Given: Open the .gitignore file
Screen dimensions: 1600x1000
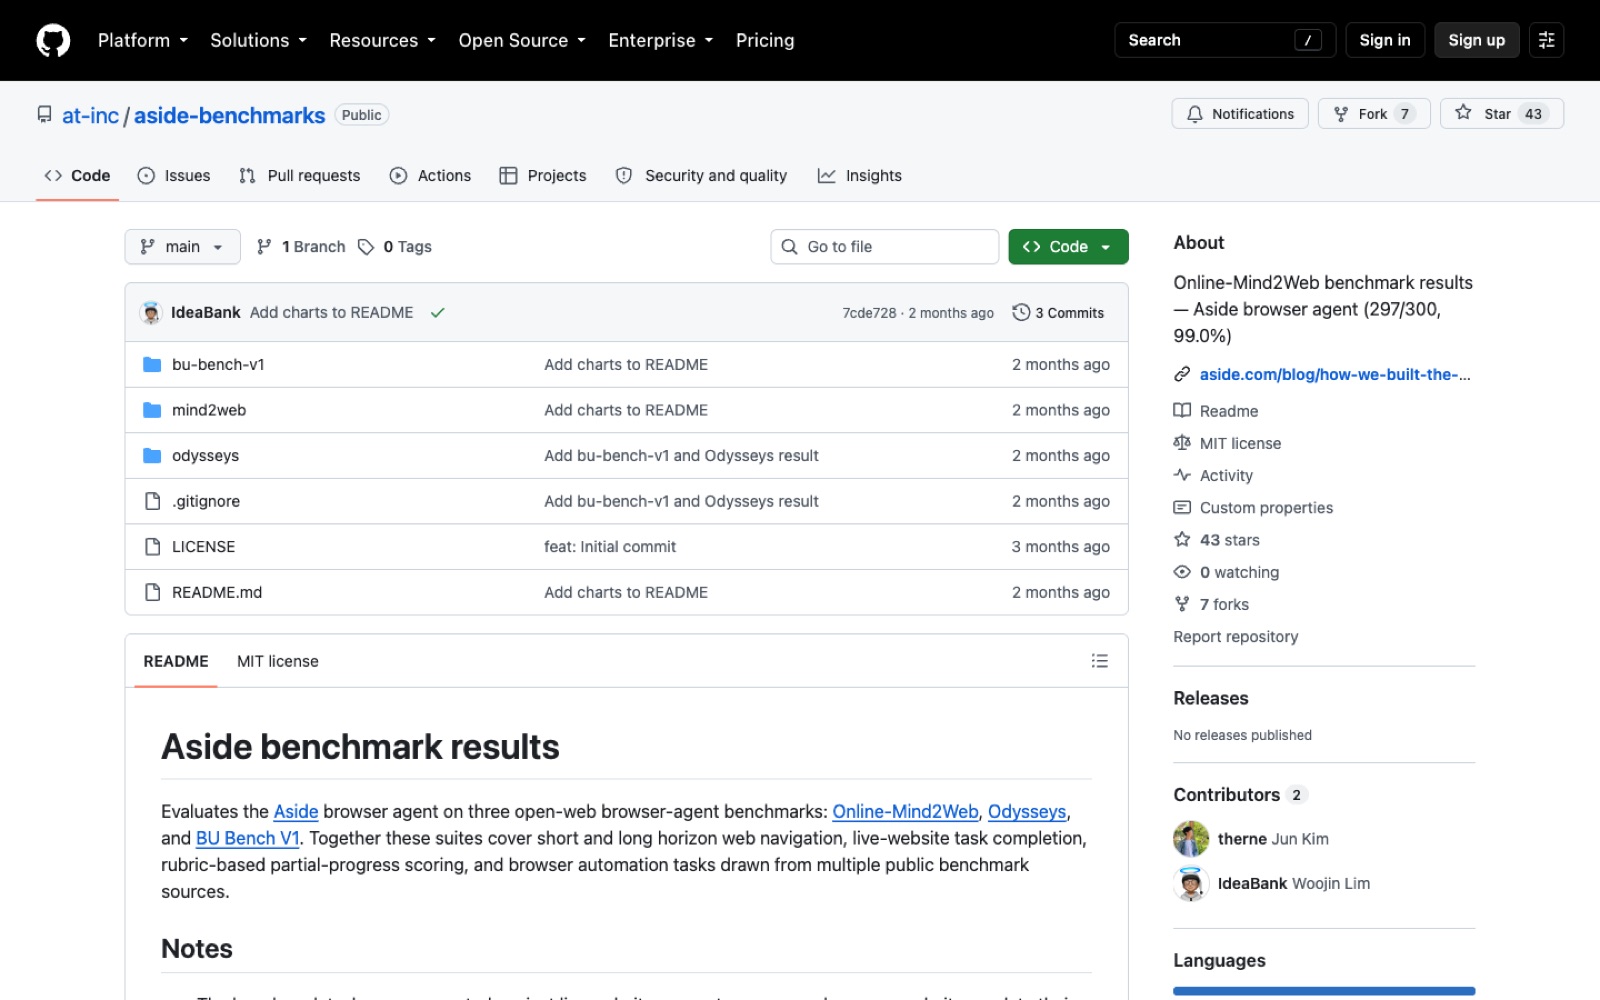Looking at the screenshot, I should (x=206, y=501).
